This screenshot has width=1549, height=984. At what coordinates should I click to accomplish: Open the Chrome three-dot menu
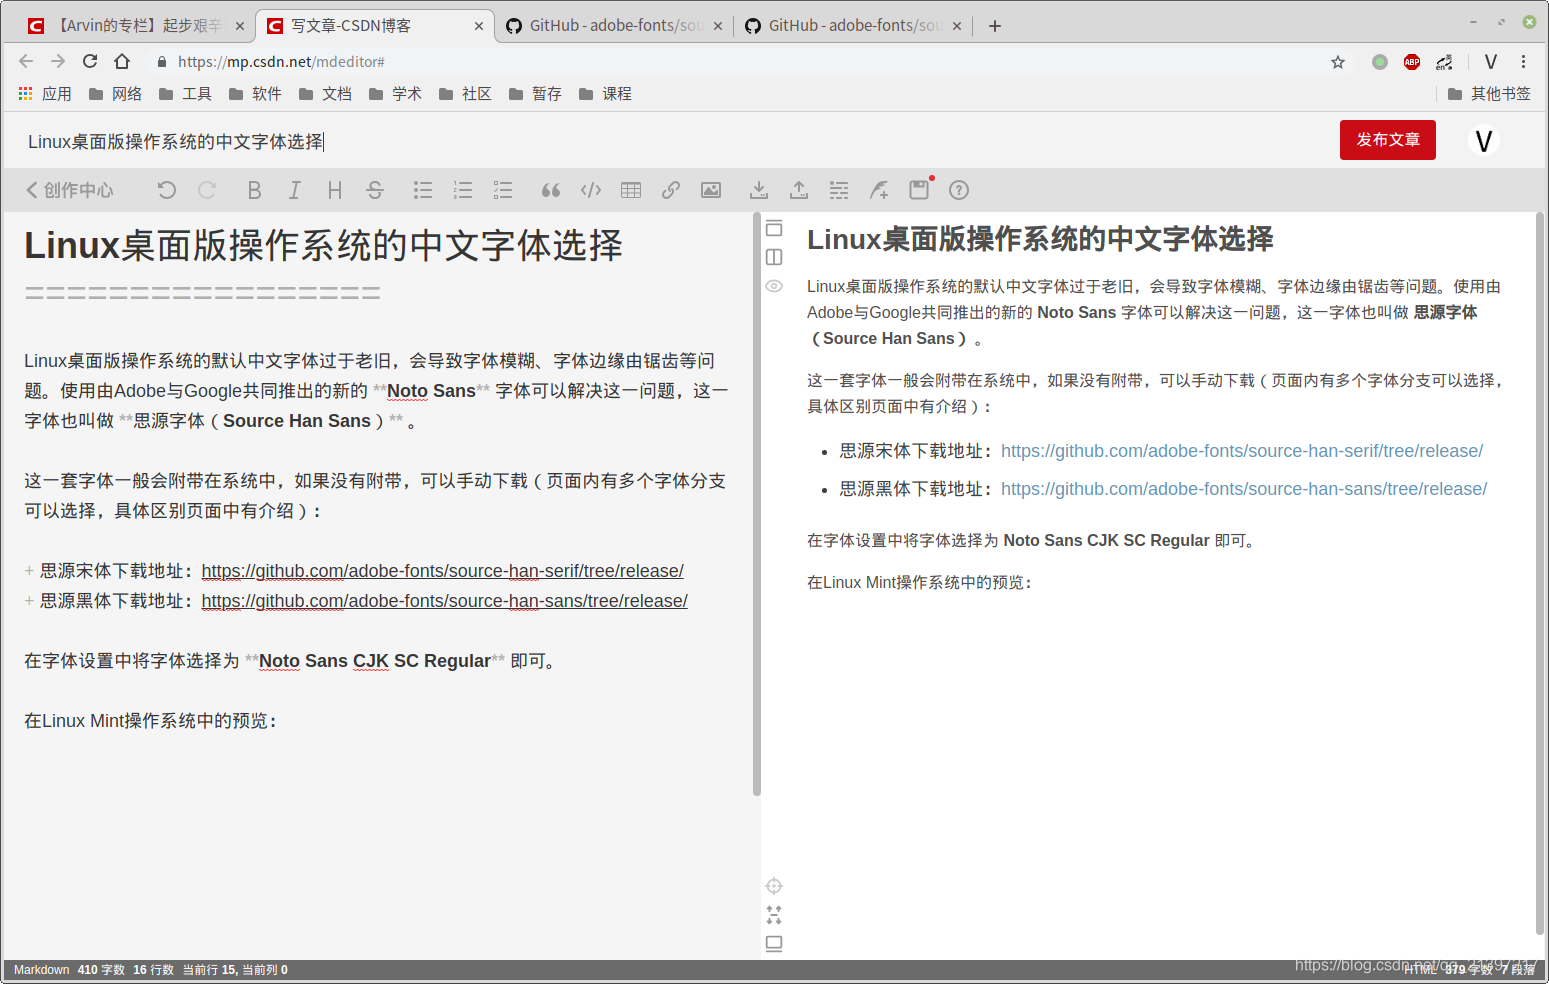(x=1524, y=62)
